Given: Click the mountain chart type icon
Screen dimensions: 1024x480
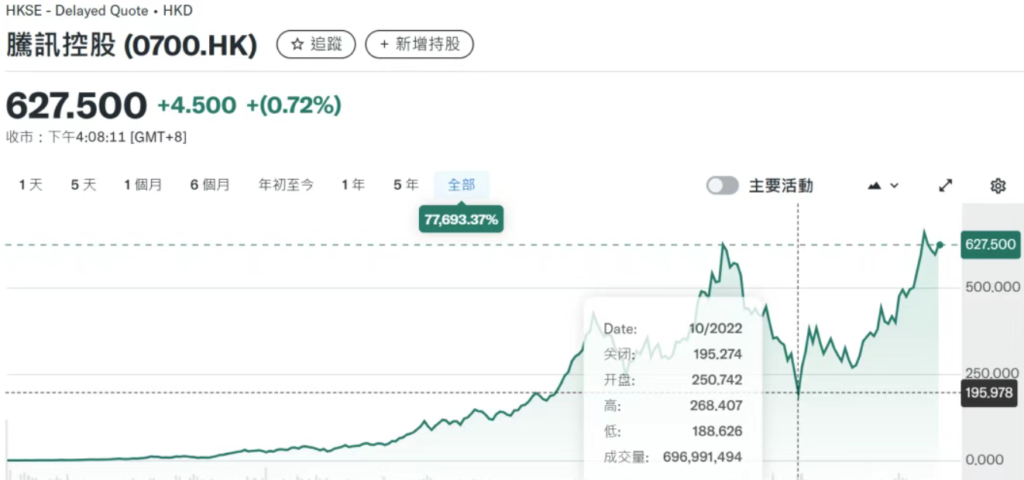Looking at the screenshot, I should 875,185.
